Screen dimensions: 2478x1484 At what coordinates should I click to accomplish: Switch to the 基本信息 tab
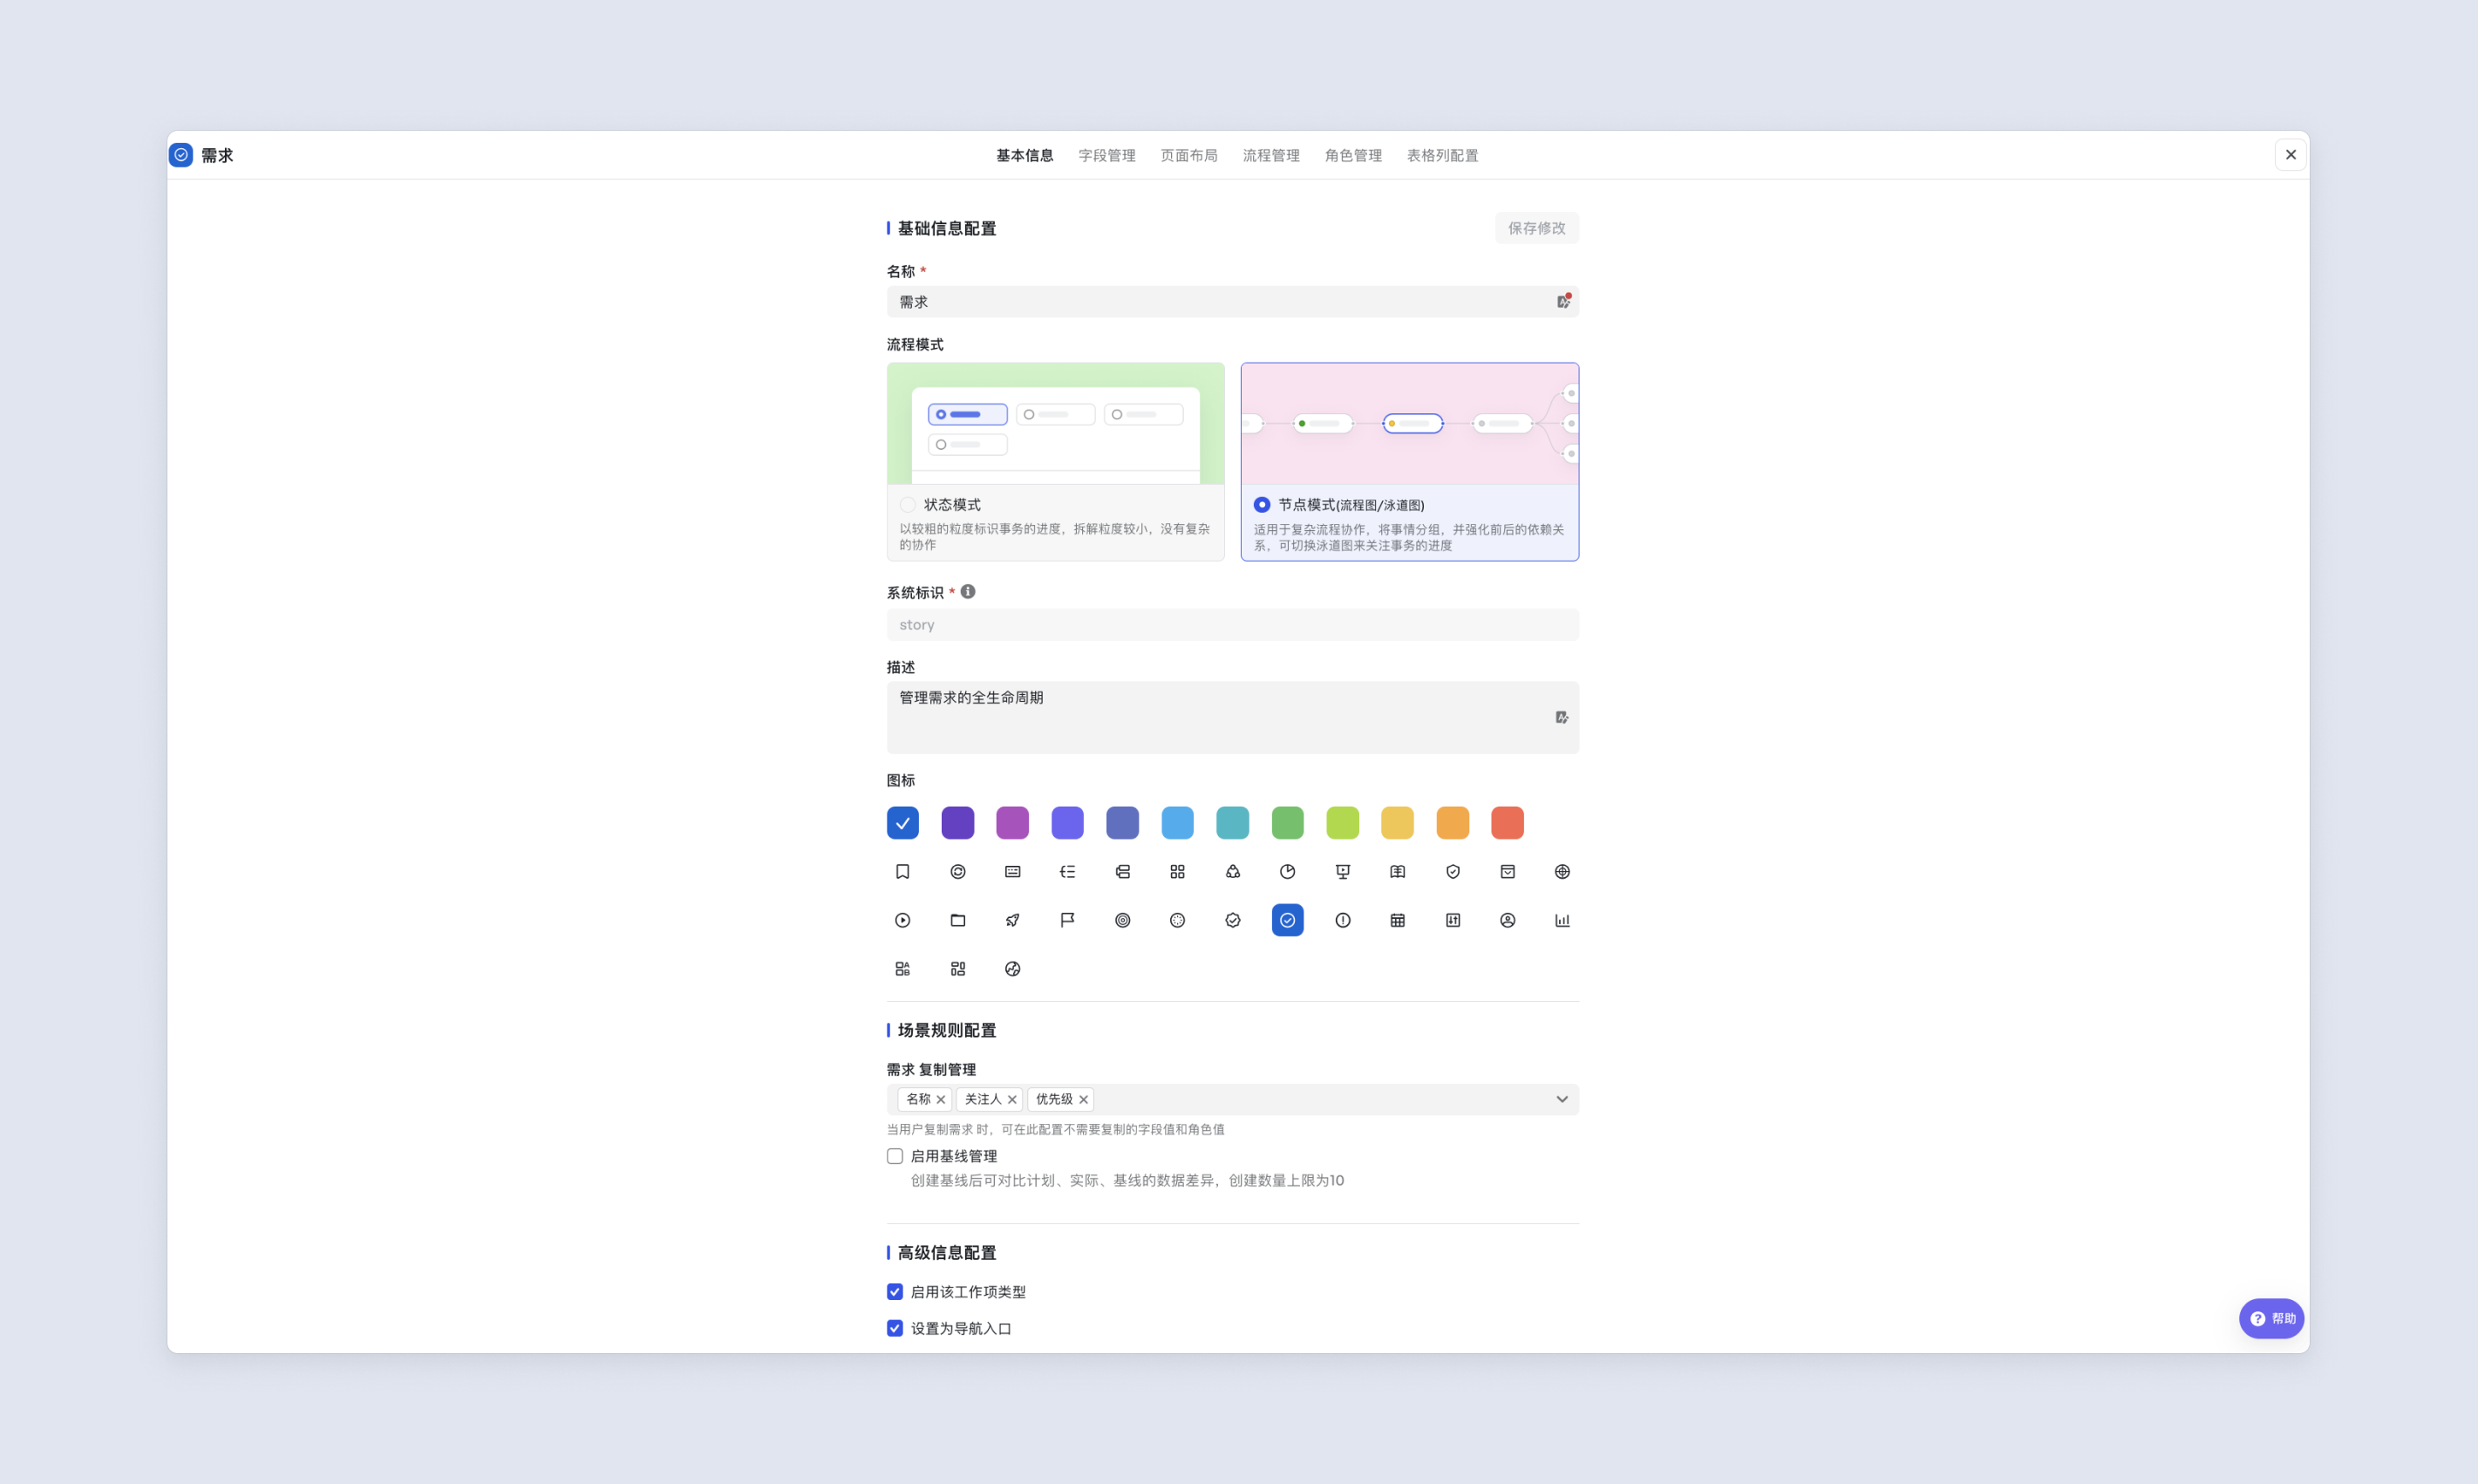click(x=1024, y=155)
